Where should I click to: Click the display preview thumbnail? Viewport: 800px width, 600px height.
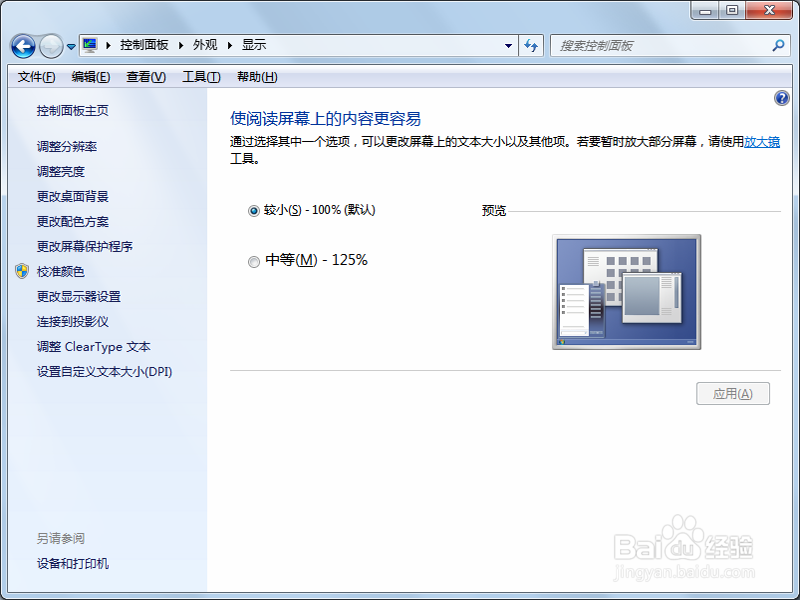[627, 292]
